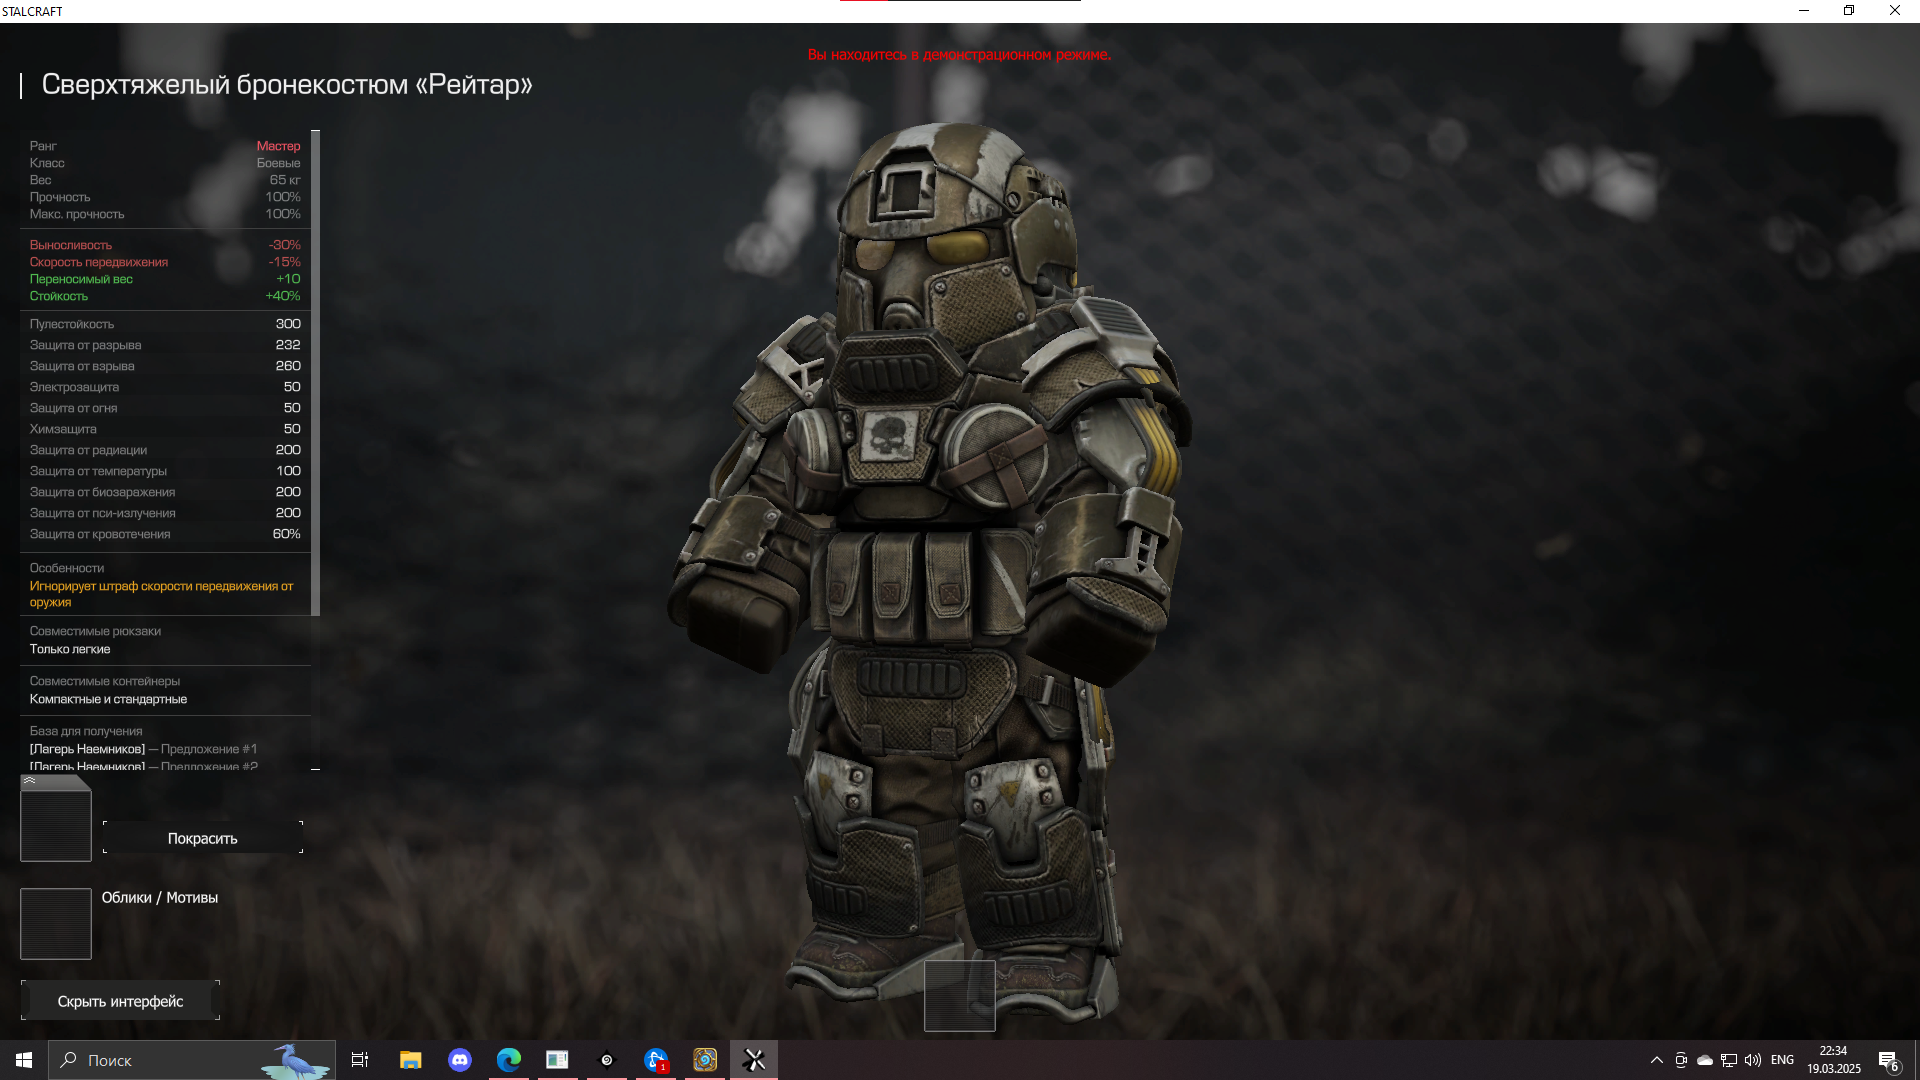Click the Лагерь Наемников Предложение #1 entry
The height and width of the screenshot is (1080, 1920).
click(143, 749)
